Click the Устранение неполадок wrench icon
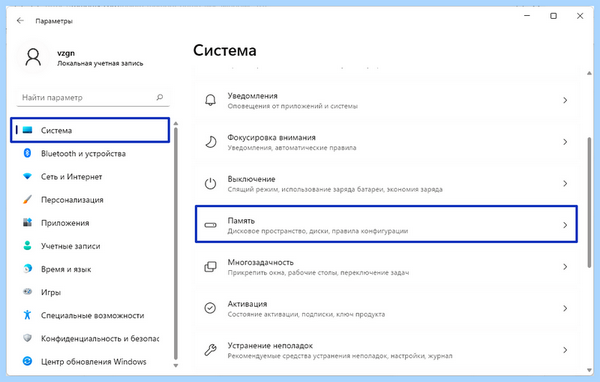600x382 pixels. pos(210,350)
